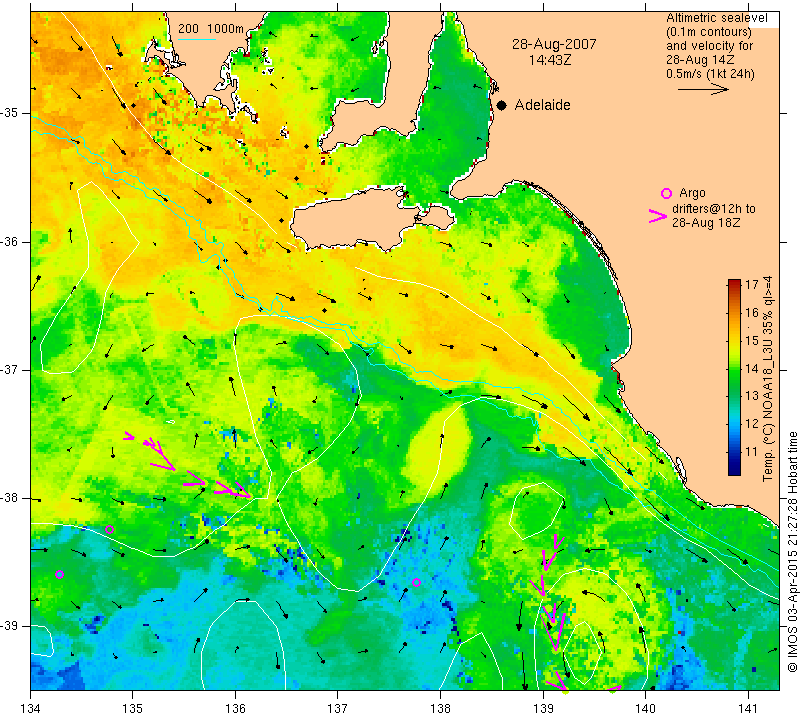This screenshot has height=720, width=800.
Task: Click the longitude label 134
Action: (x=30, y=708)
